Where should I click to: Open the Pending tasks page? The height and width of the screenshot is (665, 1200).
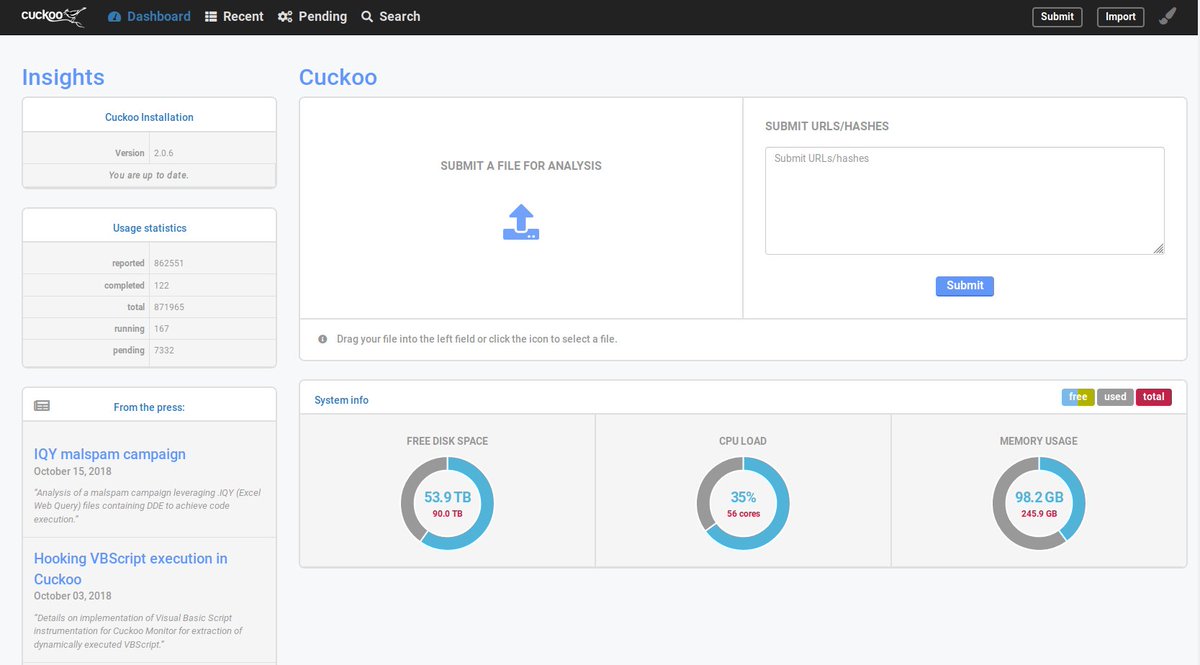point(312,16)
